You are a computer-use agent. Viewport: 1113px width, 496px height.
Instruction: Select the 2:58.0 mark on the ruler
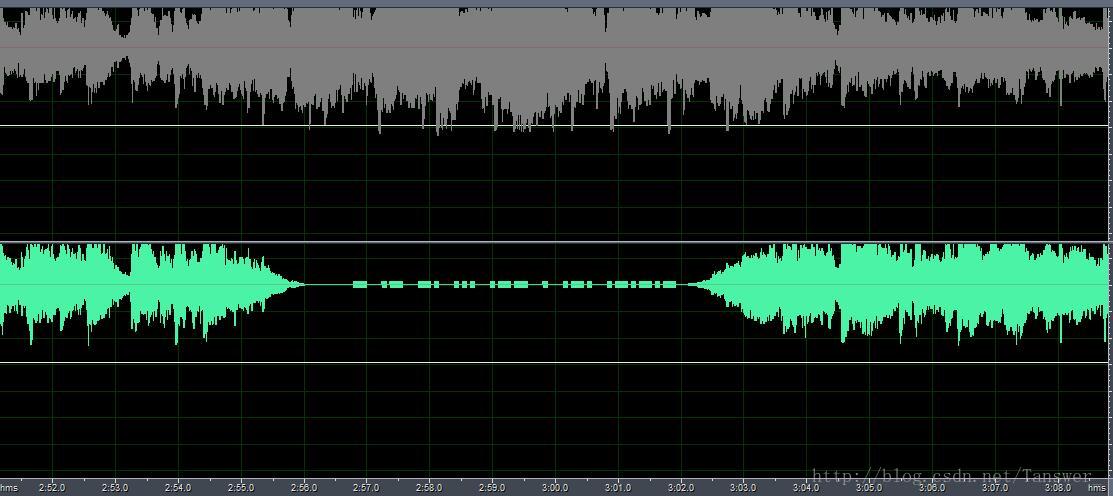(x=429, y=488)
